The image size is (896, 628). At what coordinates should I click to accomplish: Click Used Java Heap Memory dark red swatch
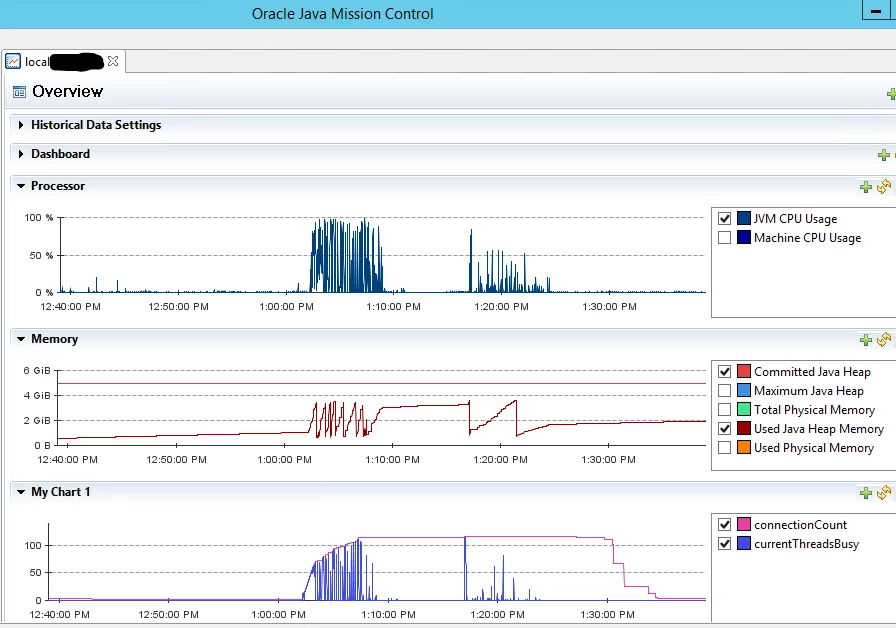pyautogui.click(x=743, y=428)
